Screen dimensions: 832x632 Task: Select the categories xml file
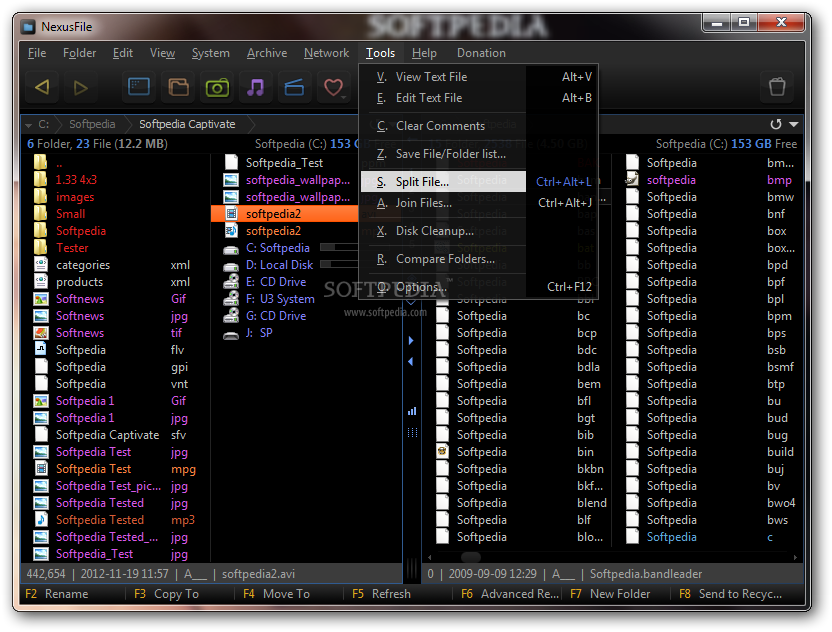point(112,265)
